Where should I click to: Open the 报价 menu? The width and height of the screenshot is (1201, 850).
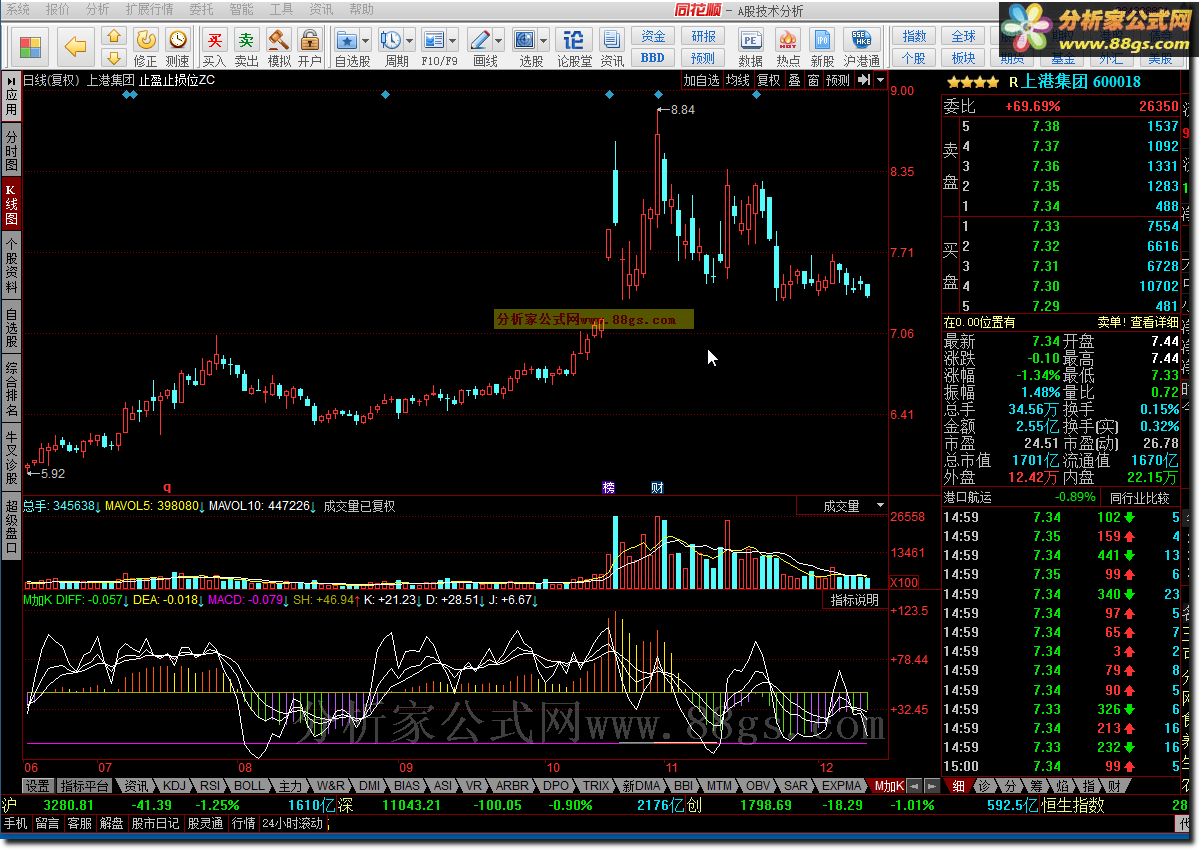click(x=58, y=9)
